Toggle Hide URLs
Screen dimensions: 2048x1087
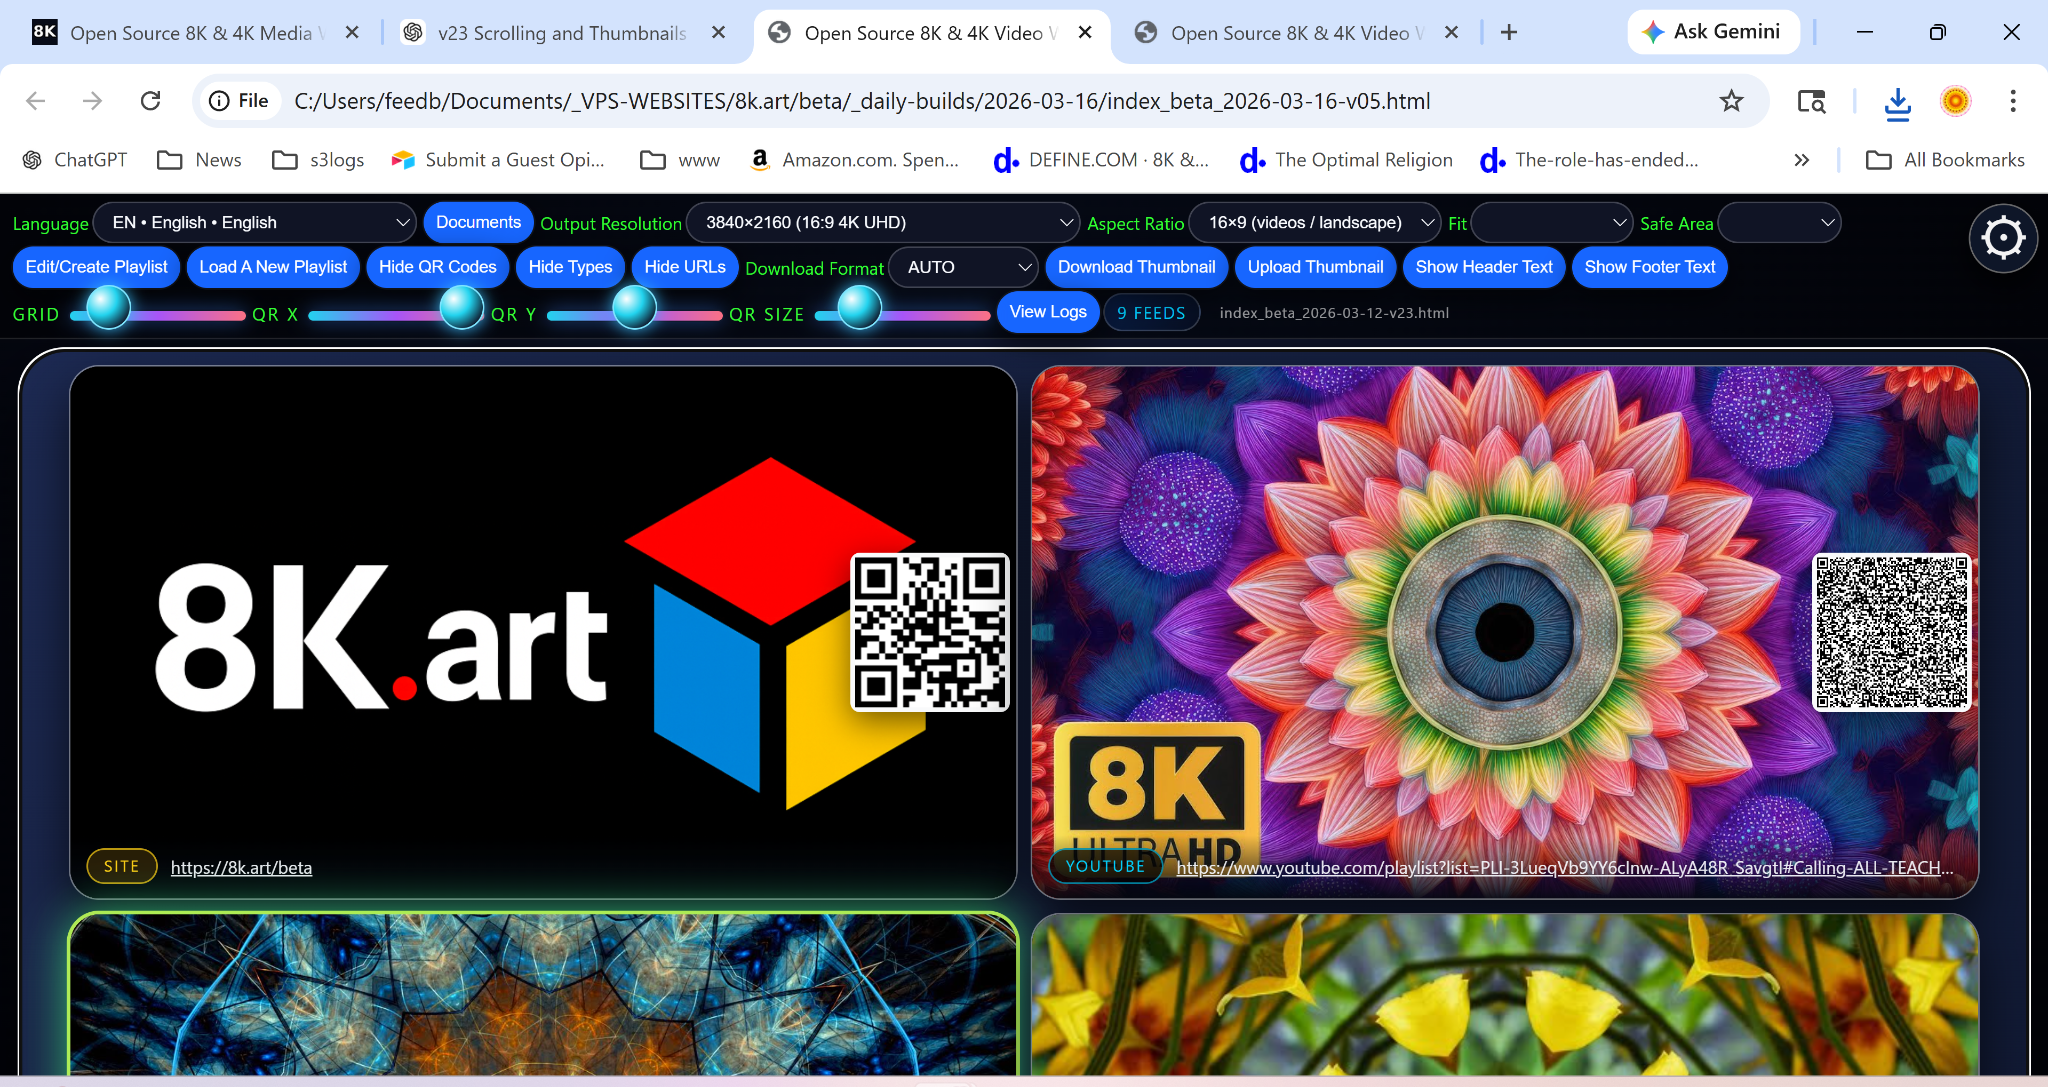(685, 267)
